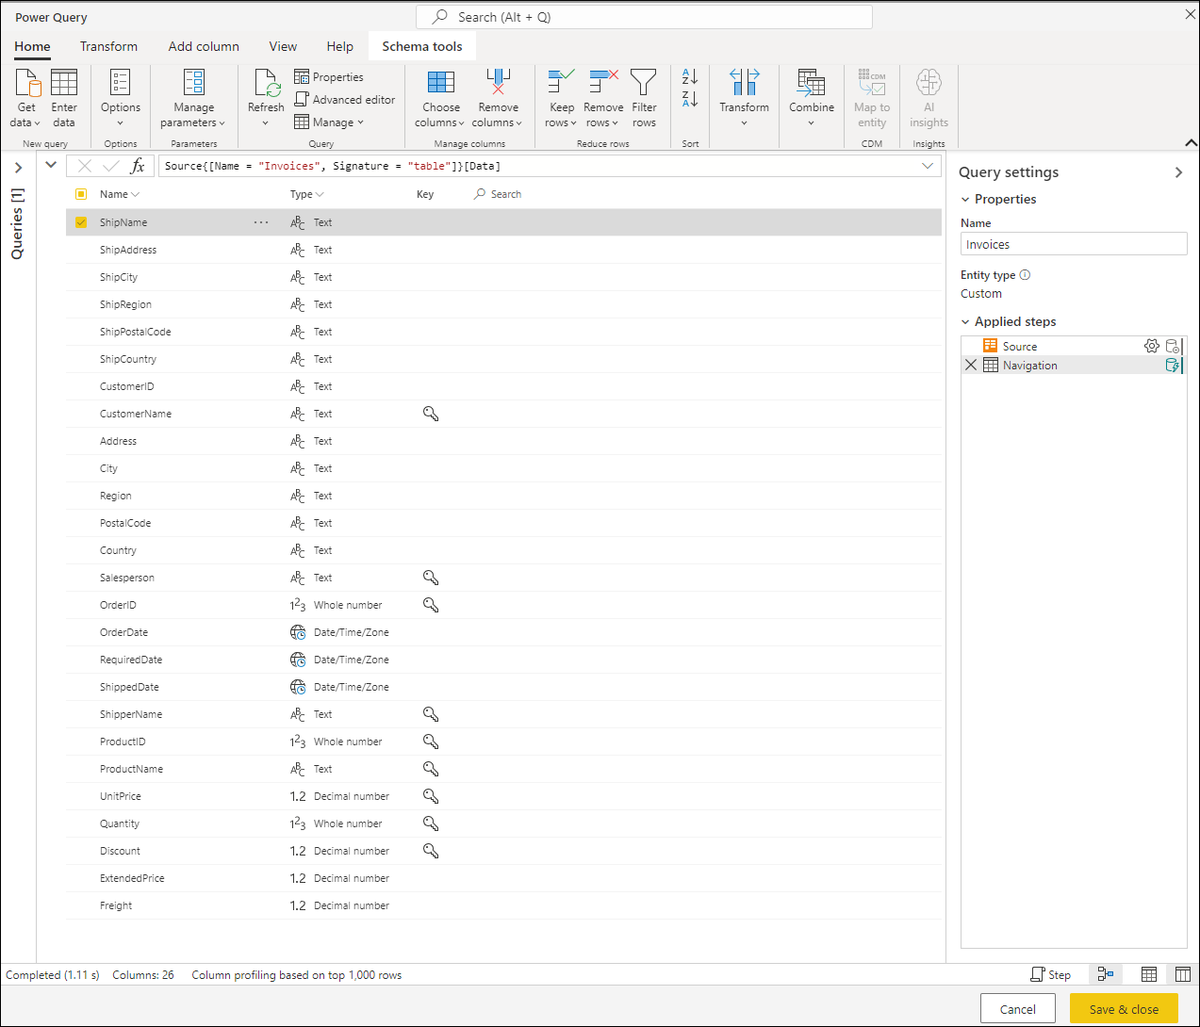Delete the Navigation step
The width and height of the screenshot is (1200, 1027).
pyautogui.click(x=970, y=365)
